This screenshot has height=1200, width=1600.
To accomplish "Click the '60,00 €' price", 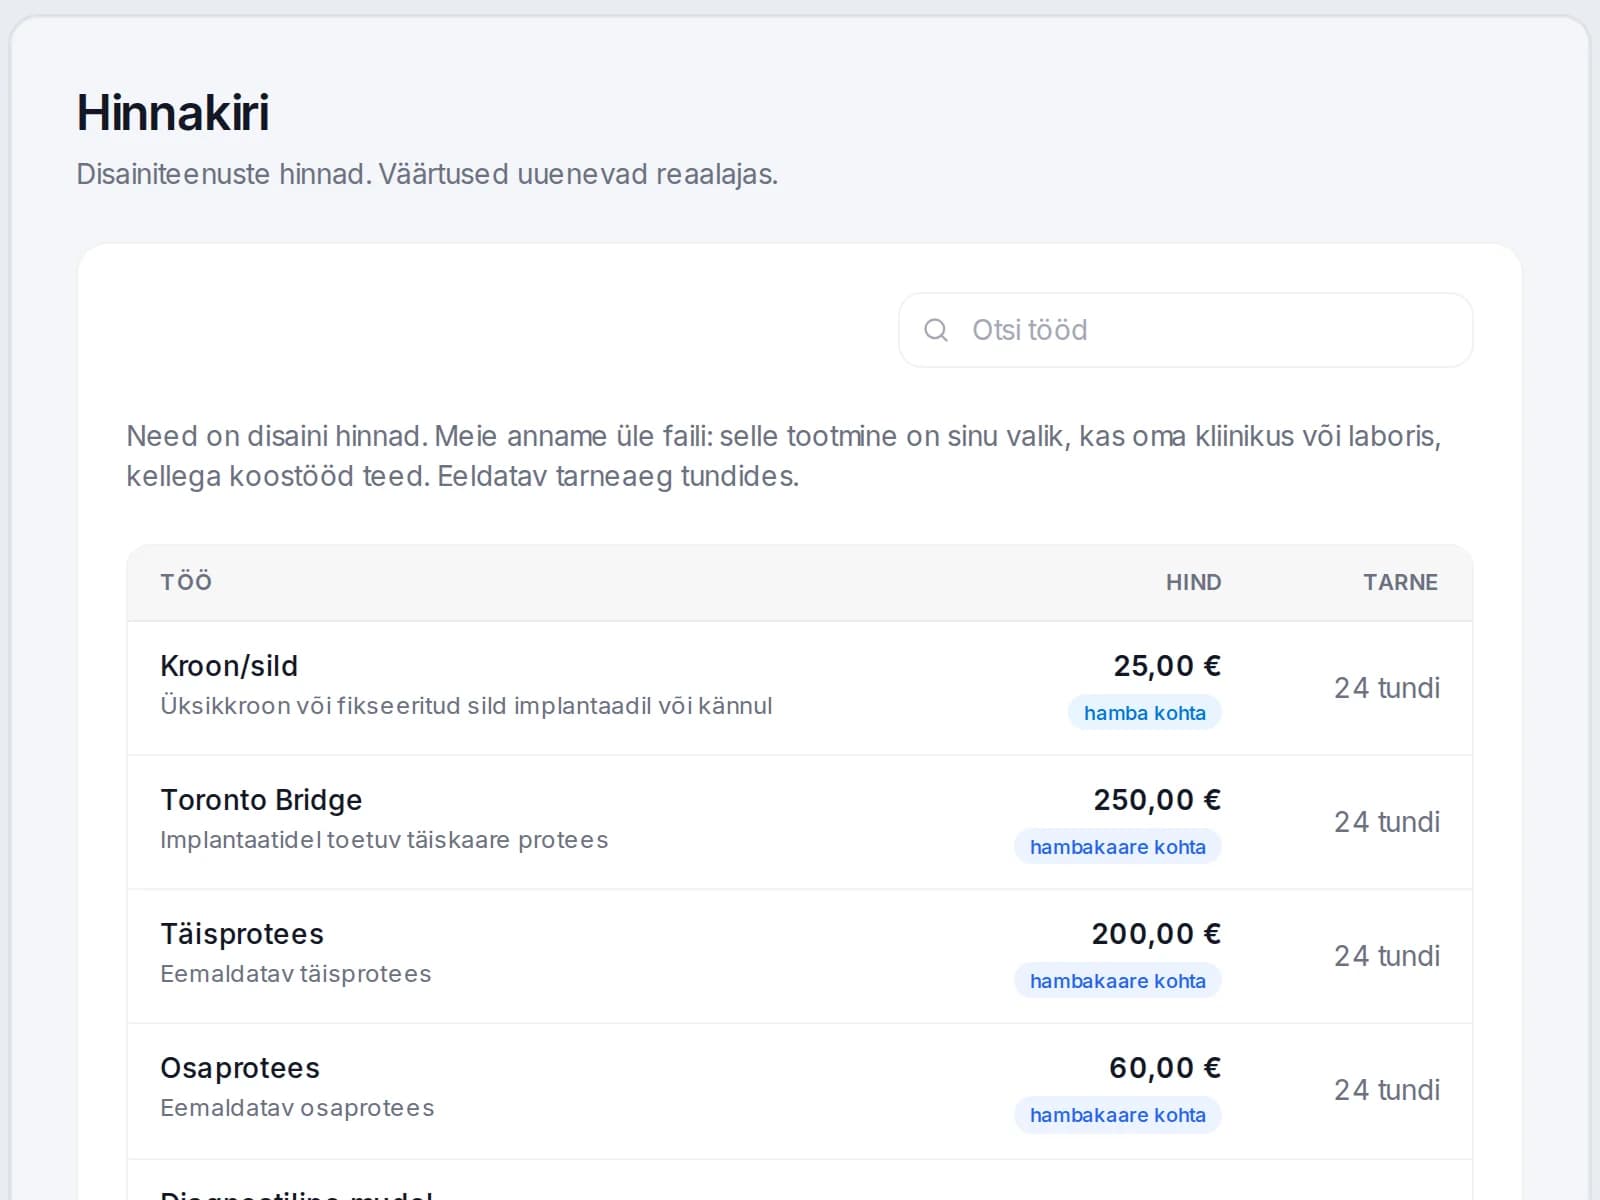I will tap(1165, 1068).
